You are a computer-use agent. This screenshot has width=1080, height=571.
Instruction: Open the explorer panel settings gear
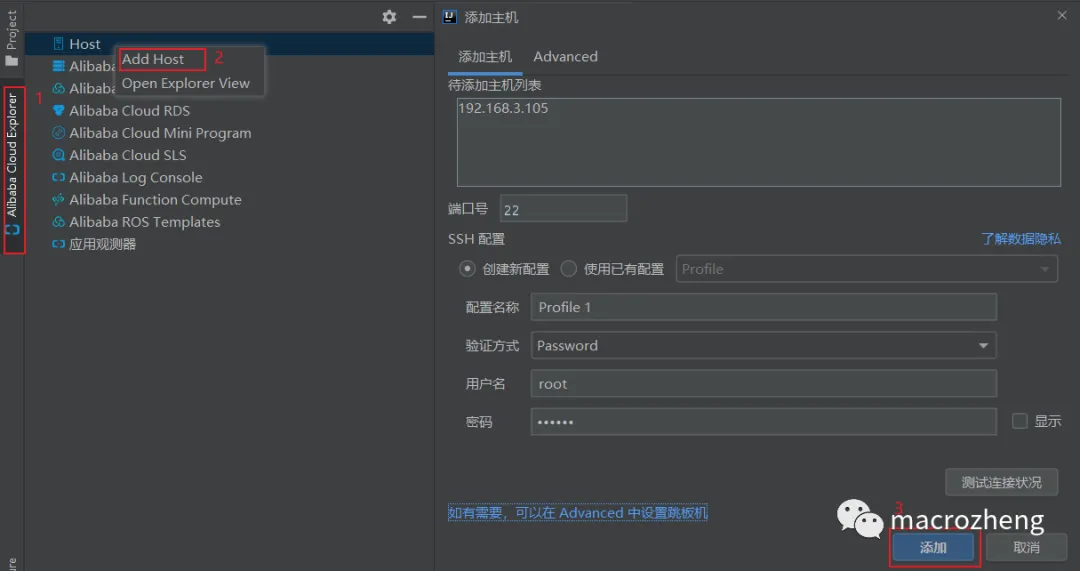[x=389, y=17]
